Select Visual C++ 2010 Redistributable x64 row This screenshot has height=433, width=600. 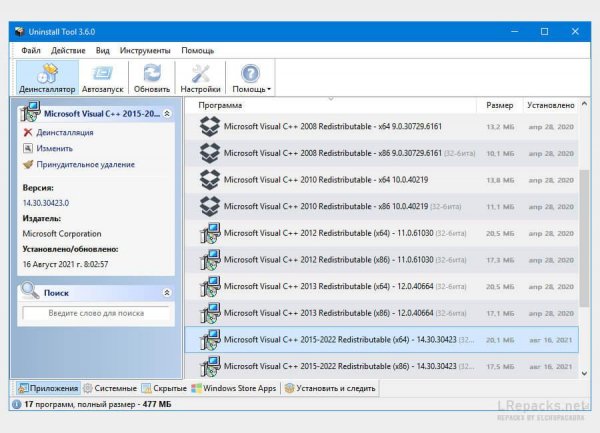tap(382, 180)
